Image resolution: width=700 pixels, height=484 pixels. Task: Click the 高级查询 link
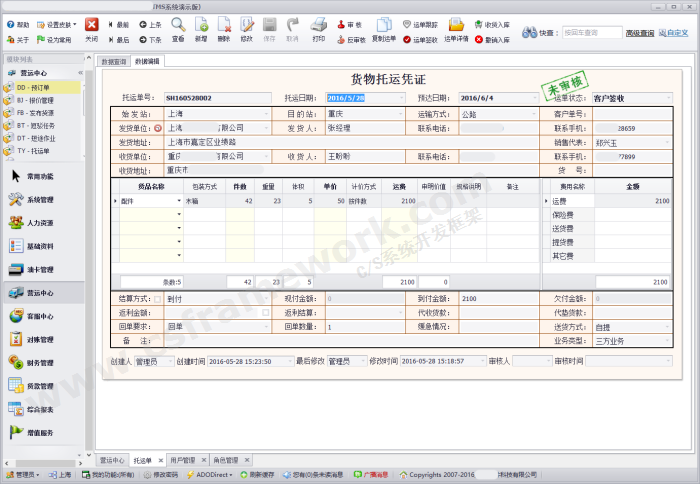coord(640,33)
